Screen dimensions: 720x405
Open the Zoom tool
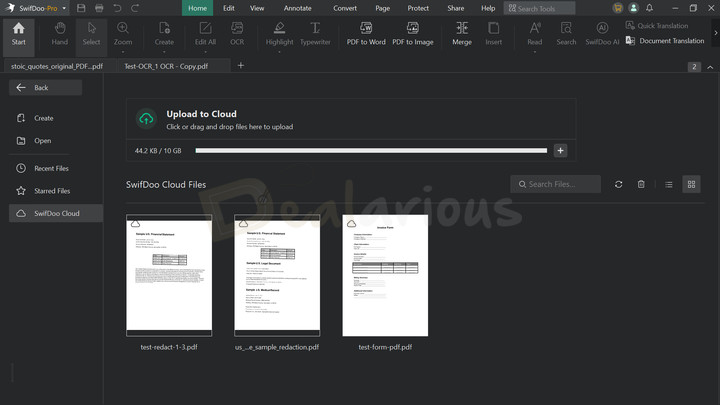(123, 34)
